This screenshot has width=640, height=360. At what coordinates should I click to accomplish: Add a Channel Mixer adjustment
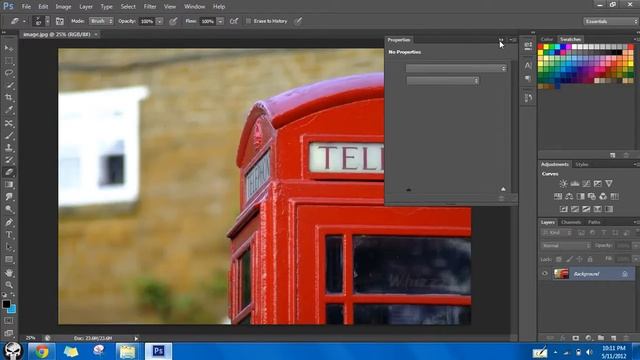(603, 196)
